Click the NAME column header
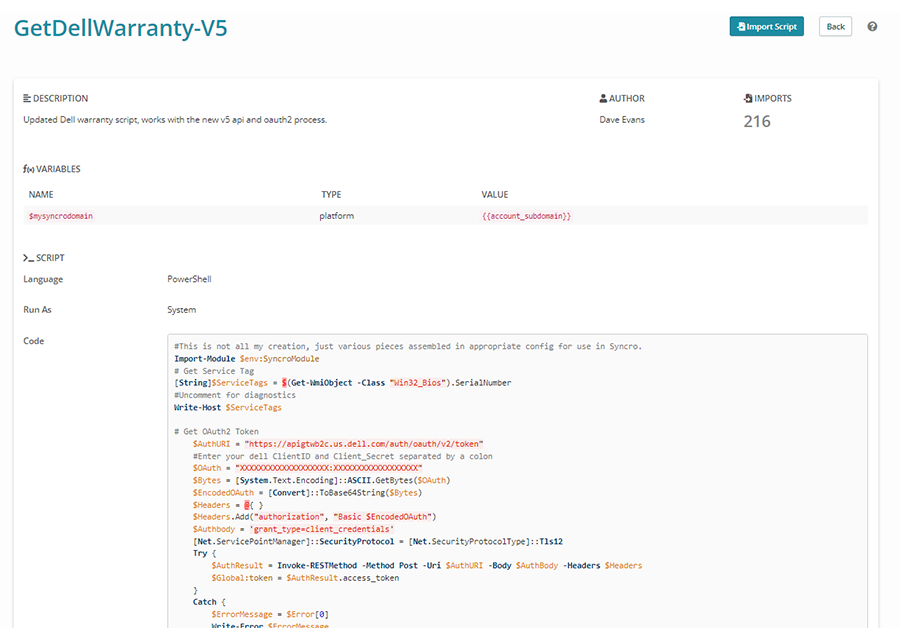Image resolution: width=900 pixels, height=640 pixels. point(40,194)
